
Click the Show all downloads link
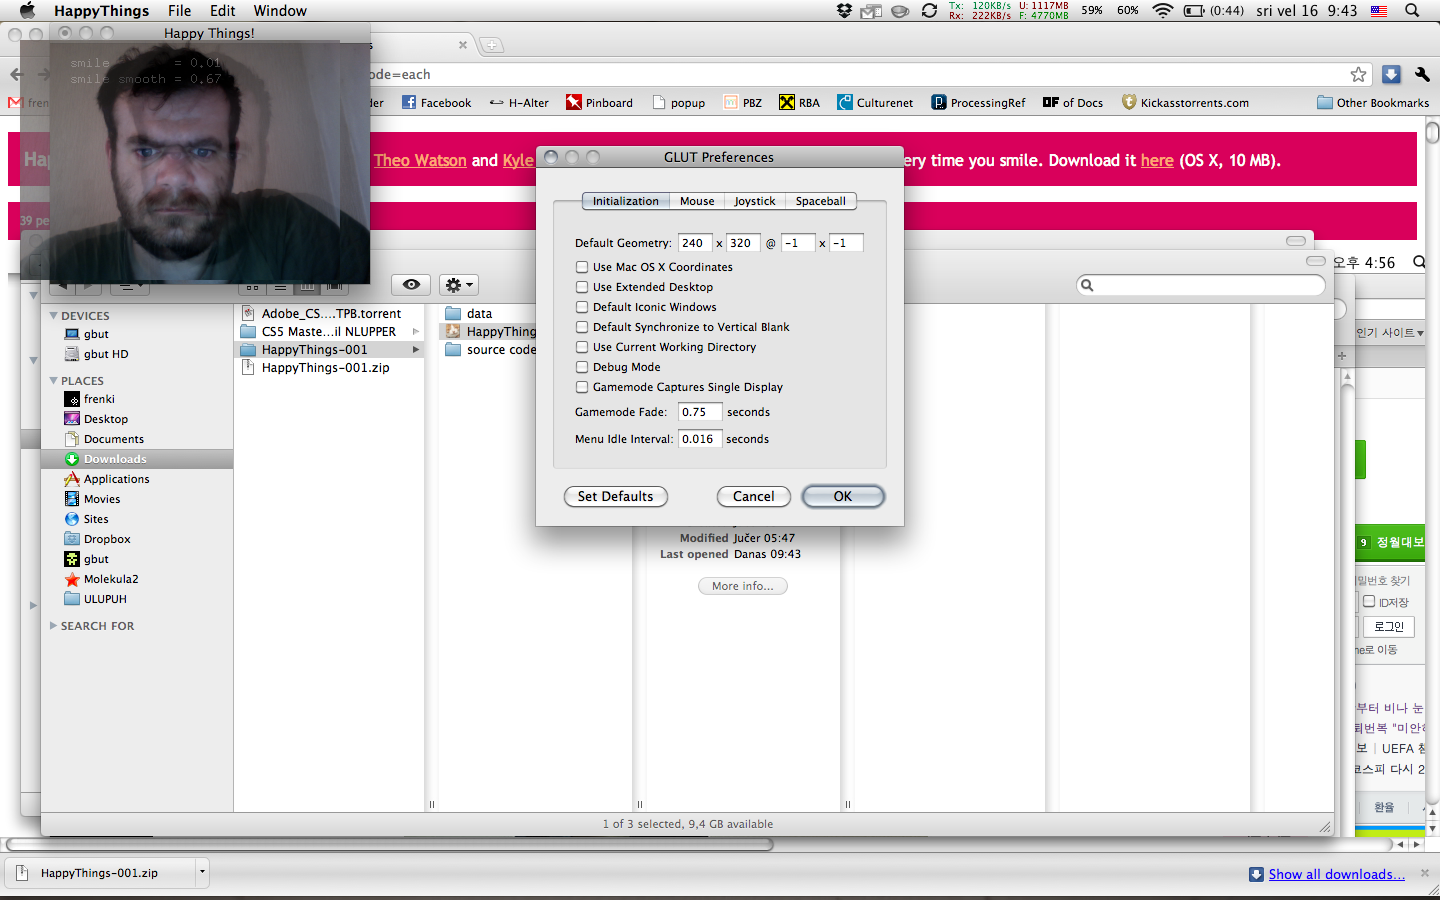(1336, 874)
